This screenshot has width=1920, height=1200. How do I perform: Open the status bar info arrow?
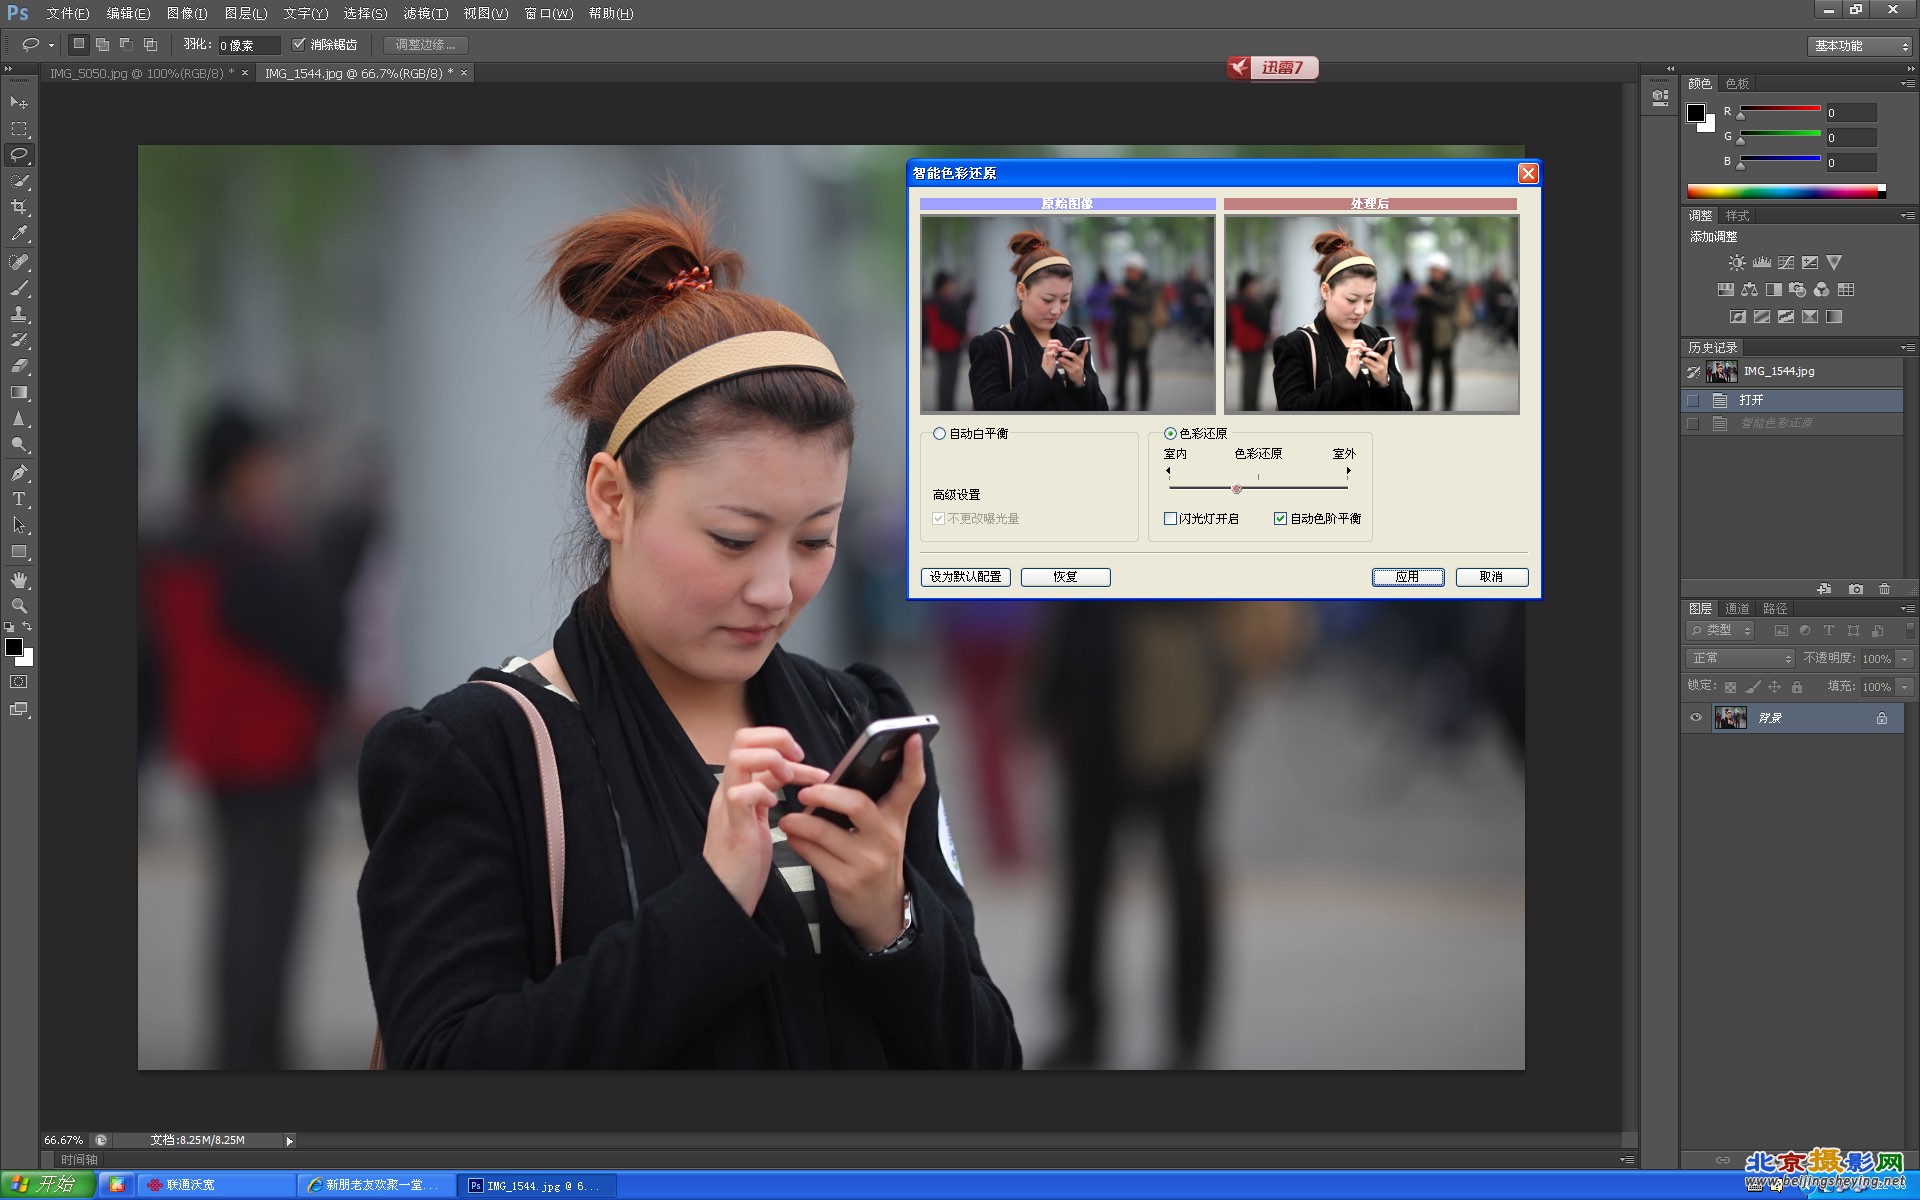point(290,1141)
